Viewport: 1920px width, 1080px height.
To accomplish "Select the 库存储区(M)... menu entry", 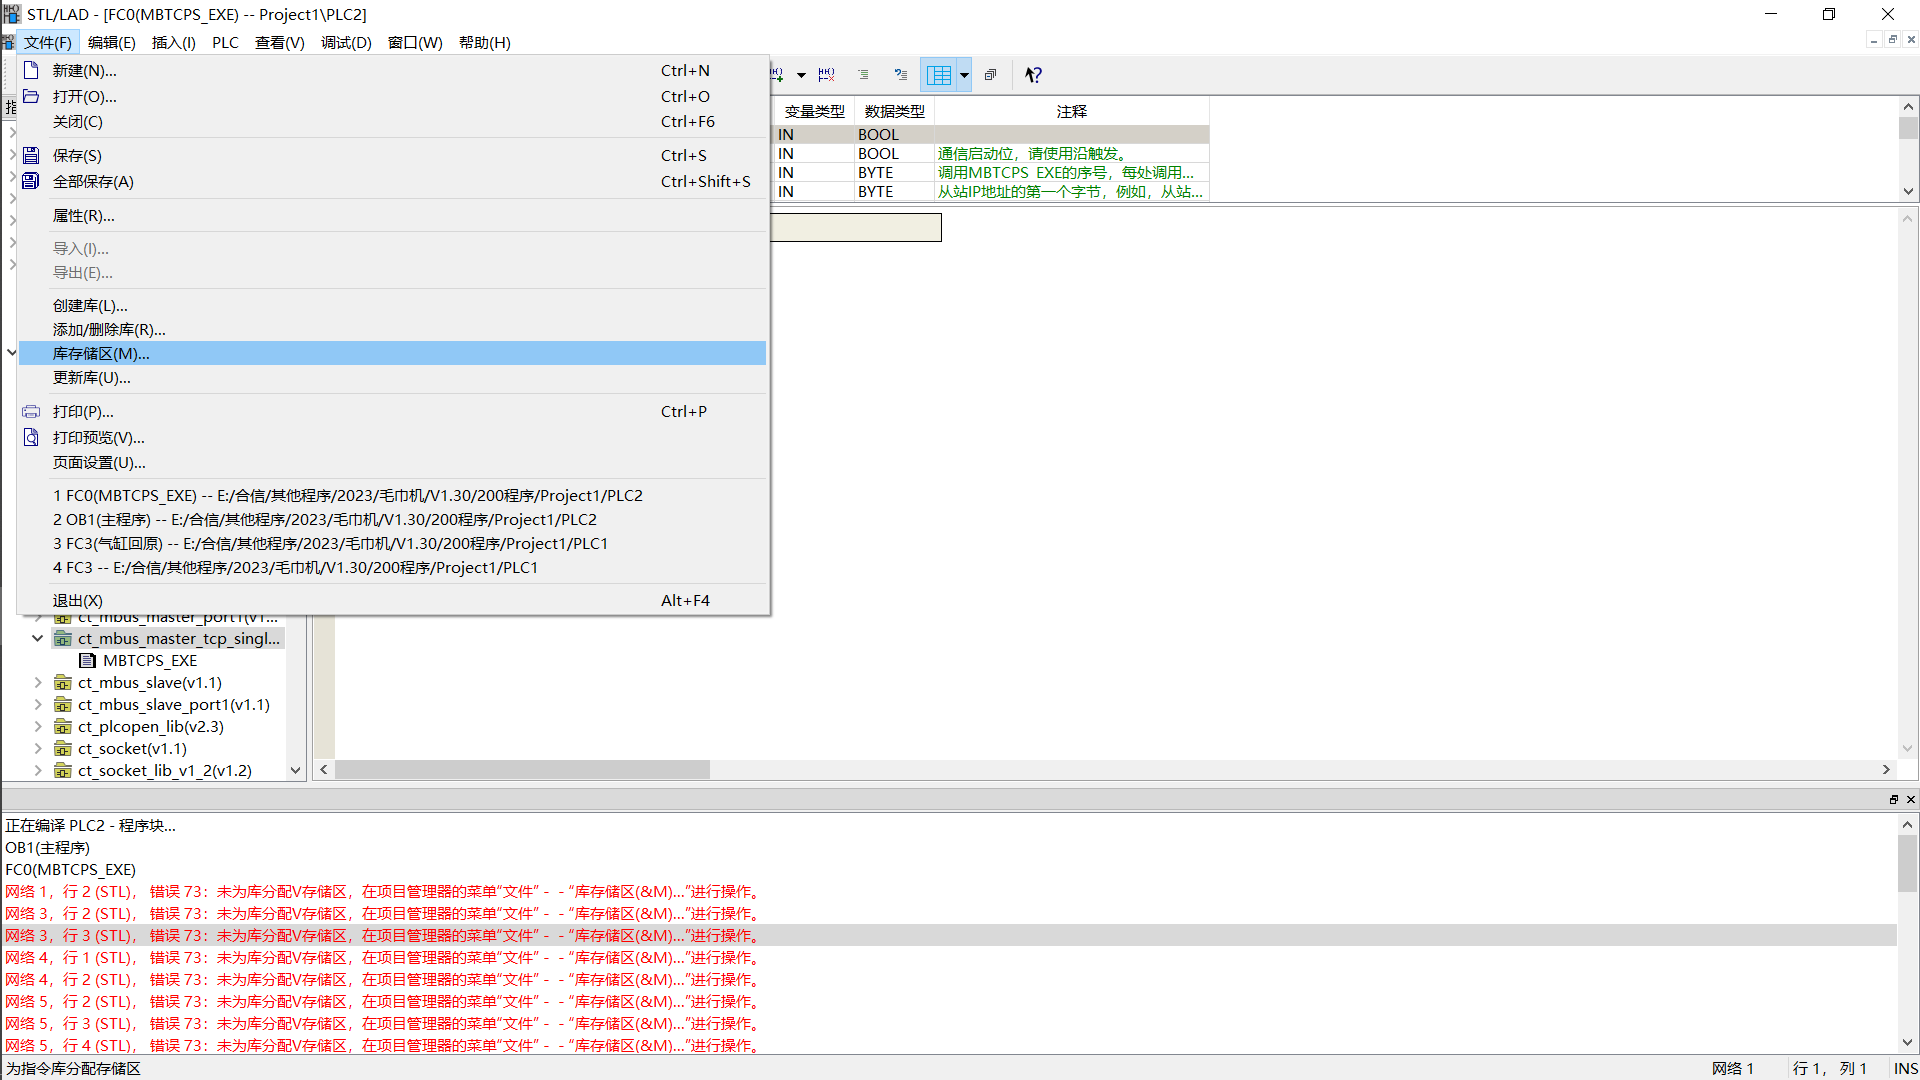I will pos(101,354).
